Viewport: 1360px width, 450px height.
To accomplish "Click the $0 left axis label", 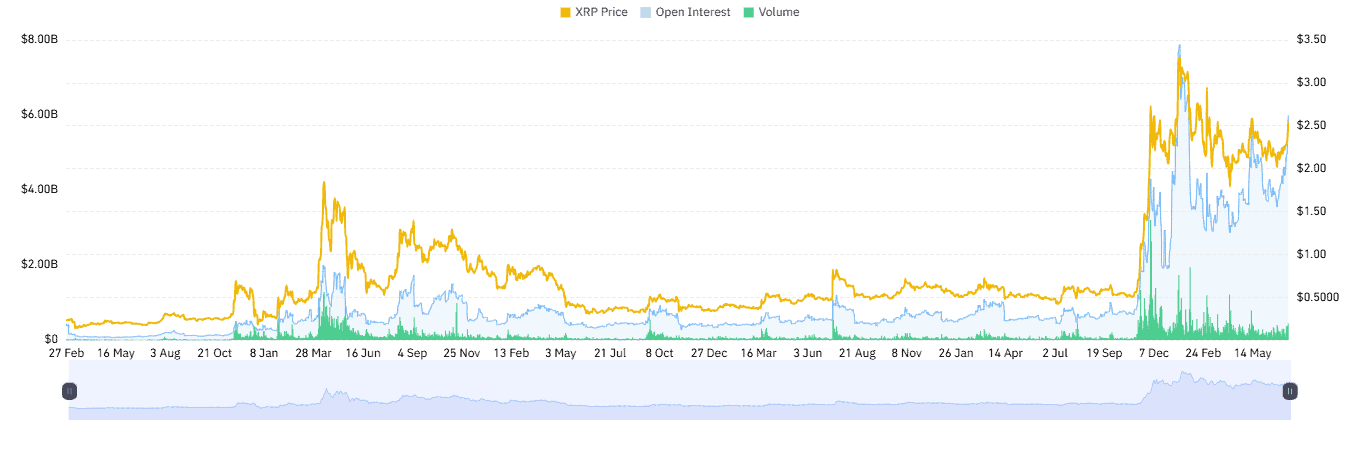I will (x=51, y=339).
